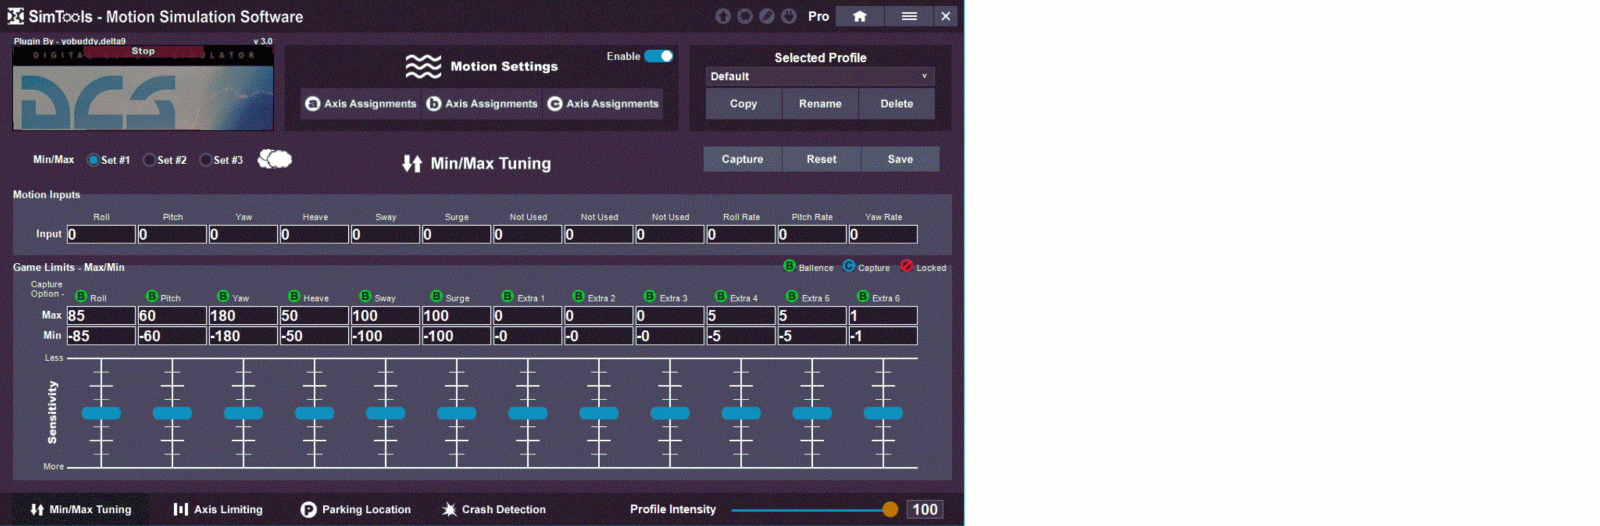Toggle Extra 2 capture option icon

coord(578,296)
